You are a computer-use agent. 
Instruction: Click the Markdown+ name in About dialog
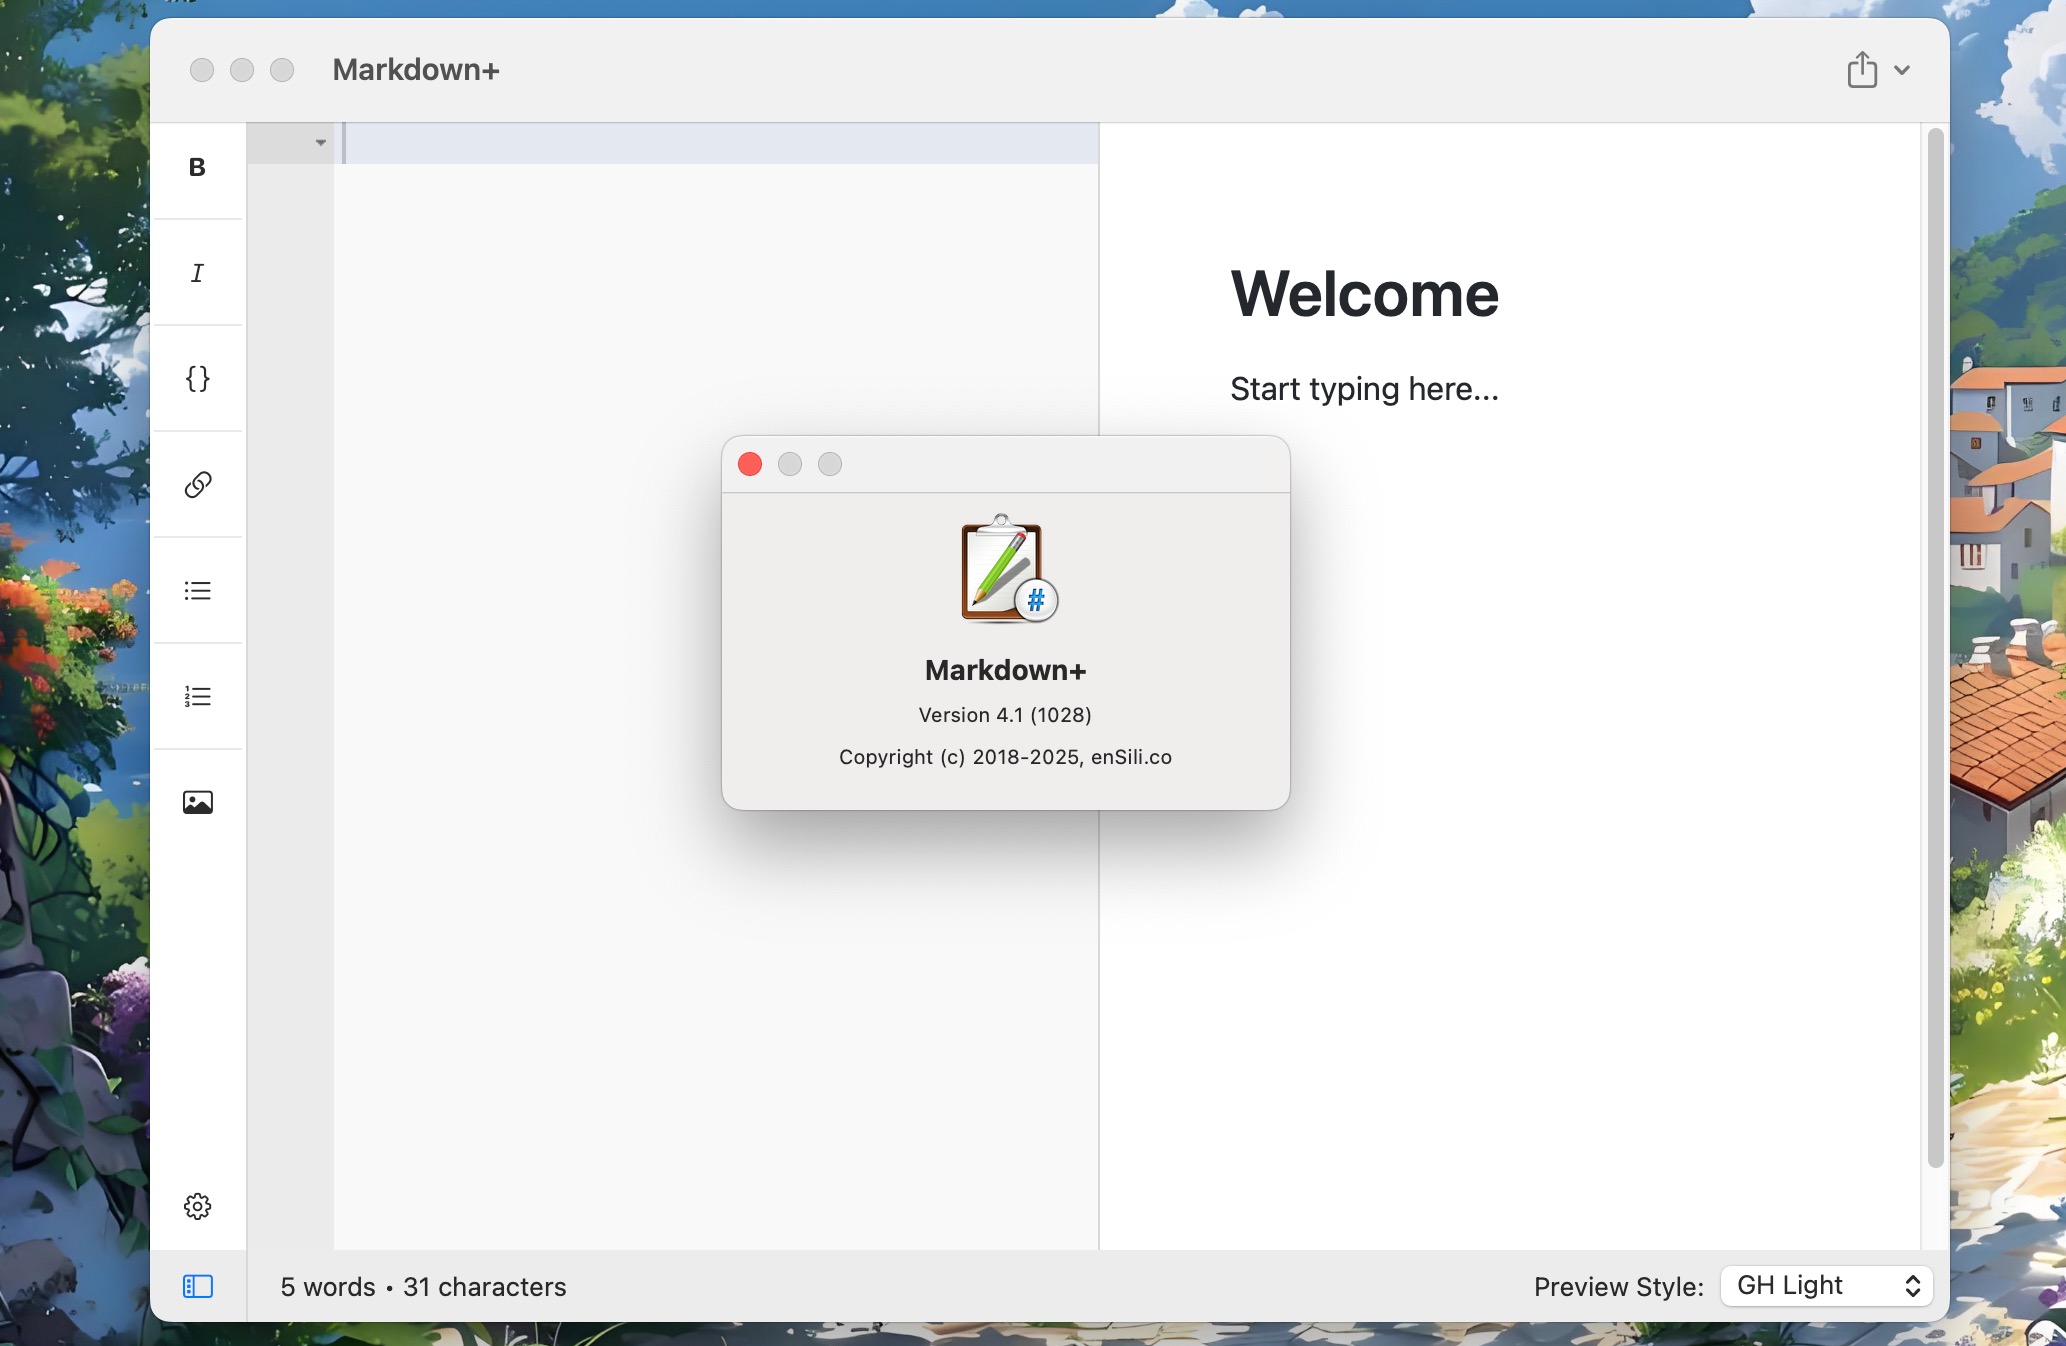coord(1005,670)
